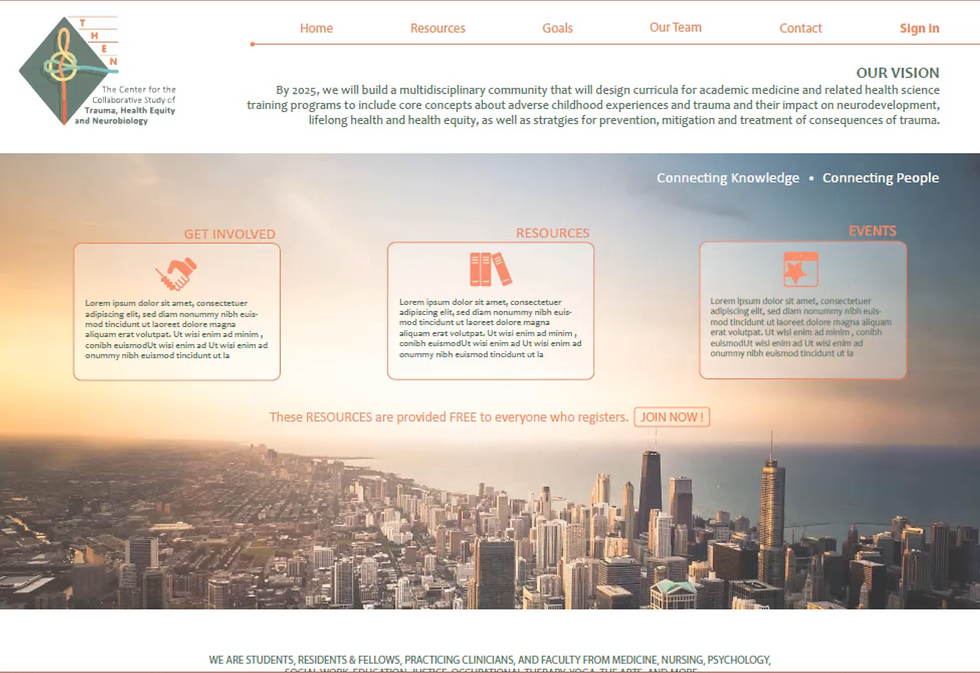Click the free resources registration message
This screenshot has width=980, height=673.
point(446,417)
